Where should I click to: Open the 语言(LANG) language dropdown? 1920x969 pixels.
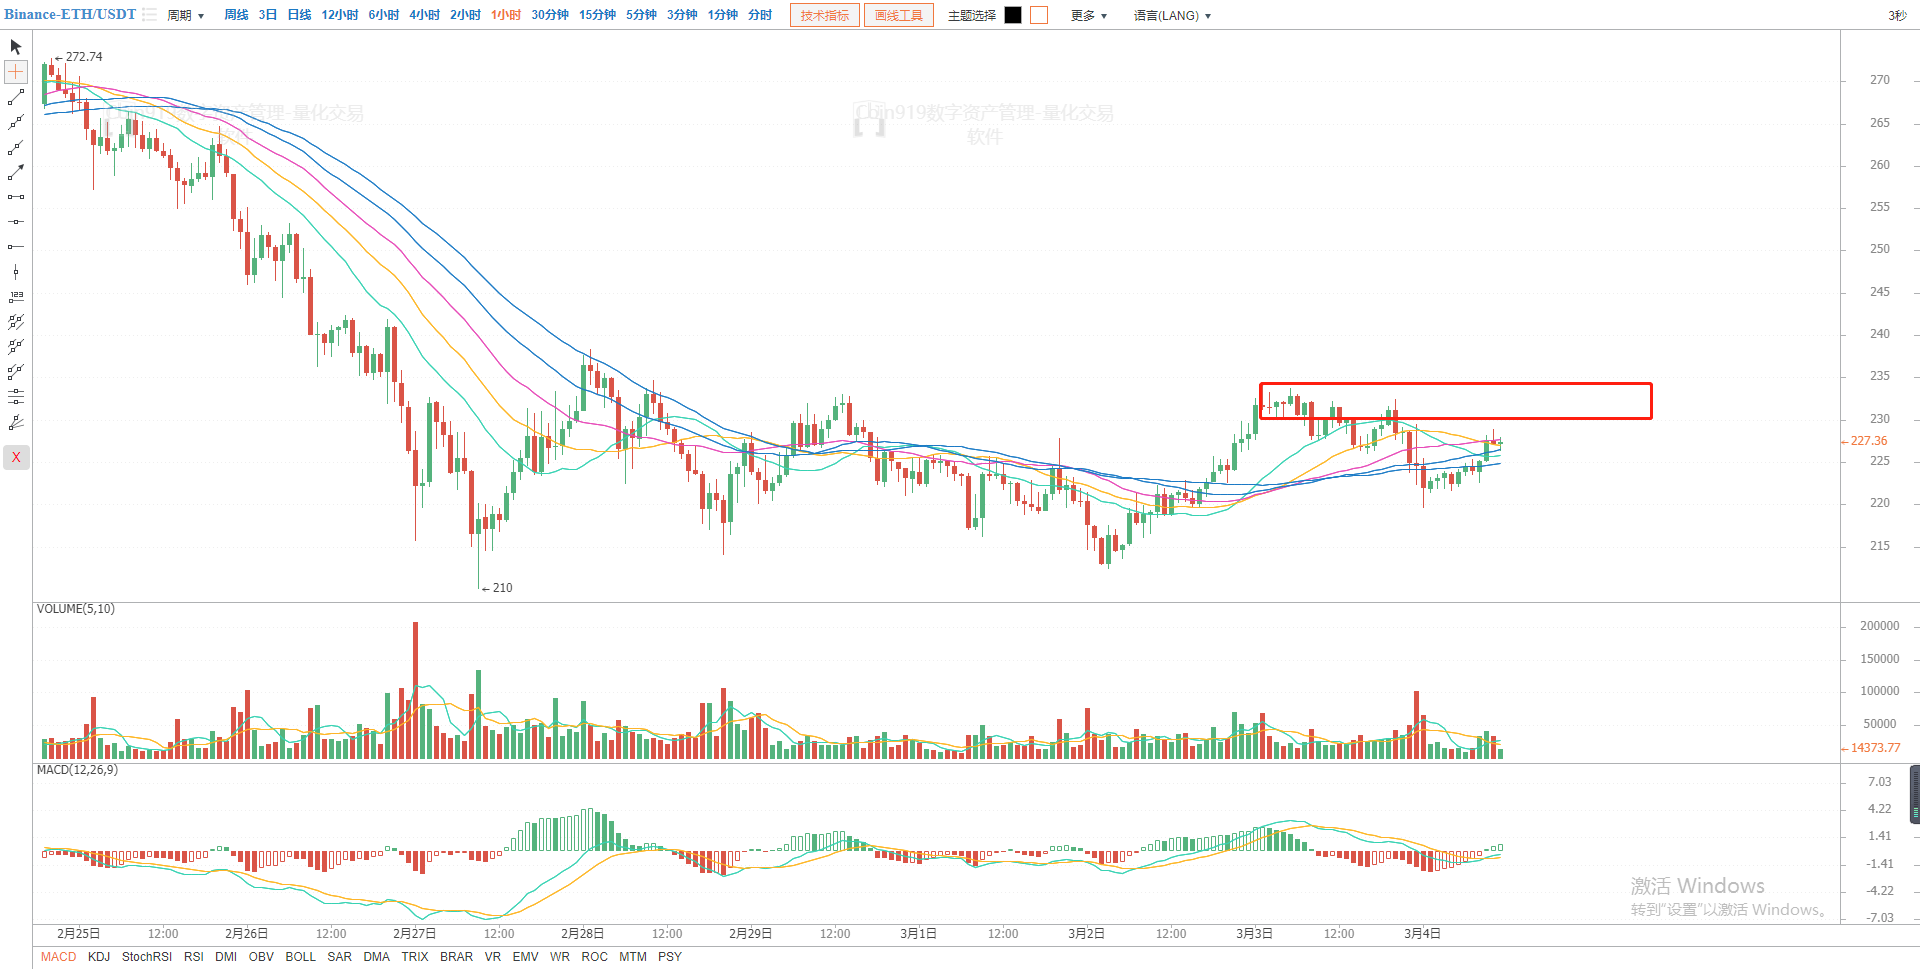(1172, 16)
